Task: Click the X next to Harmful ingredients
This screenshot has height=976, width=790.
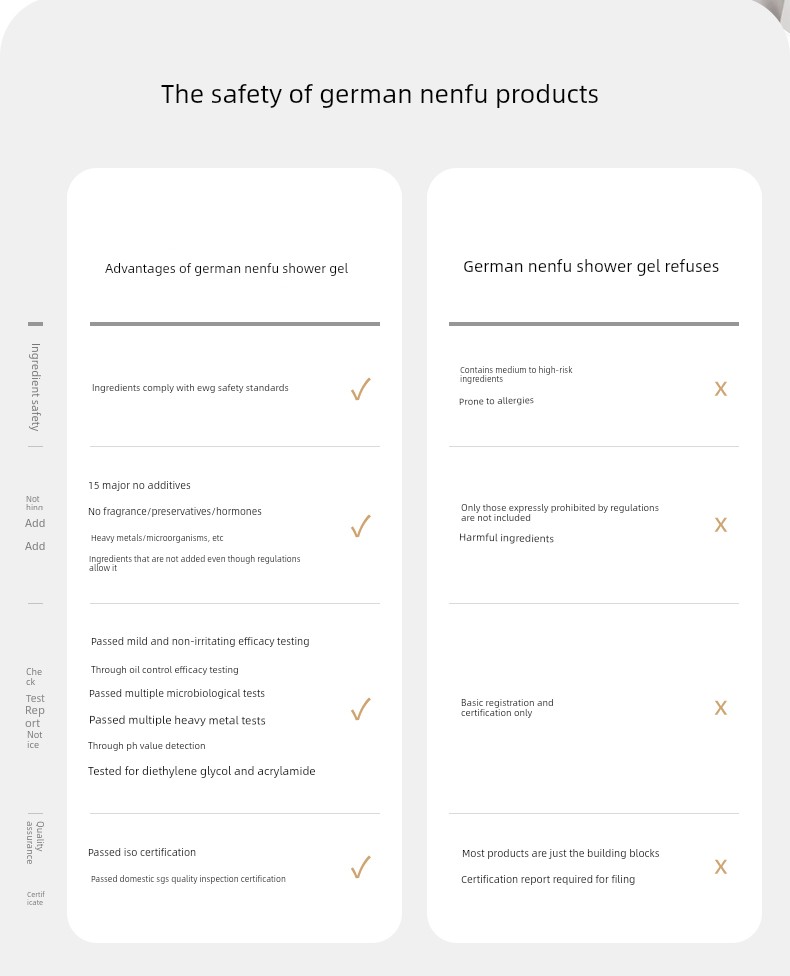Action: (x=721, y=525)
